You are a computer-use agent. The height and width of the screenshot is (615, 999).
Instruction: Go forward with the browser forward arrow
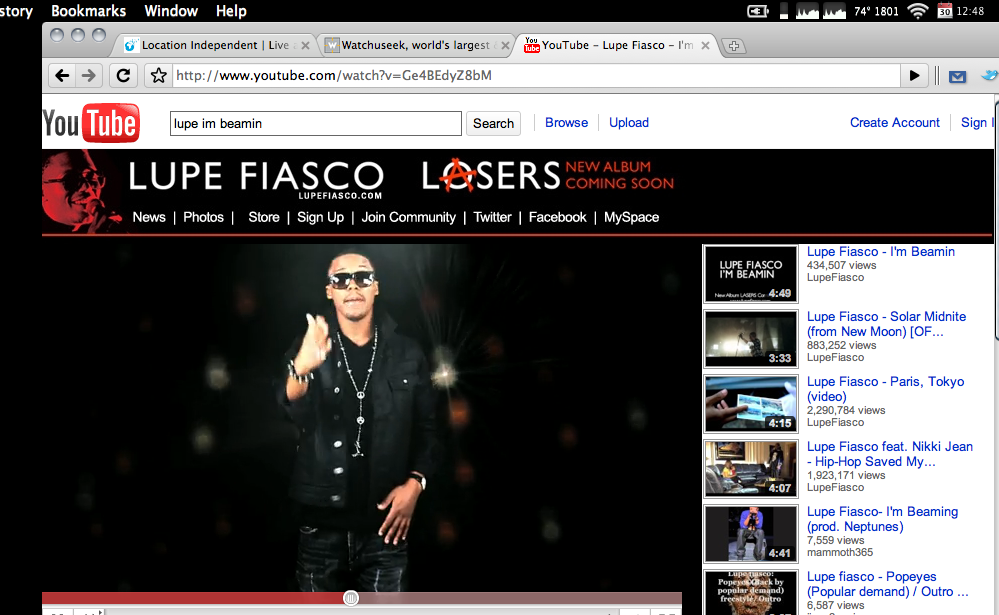[x=89, y=76]
